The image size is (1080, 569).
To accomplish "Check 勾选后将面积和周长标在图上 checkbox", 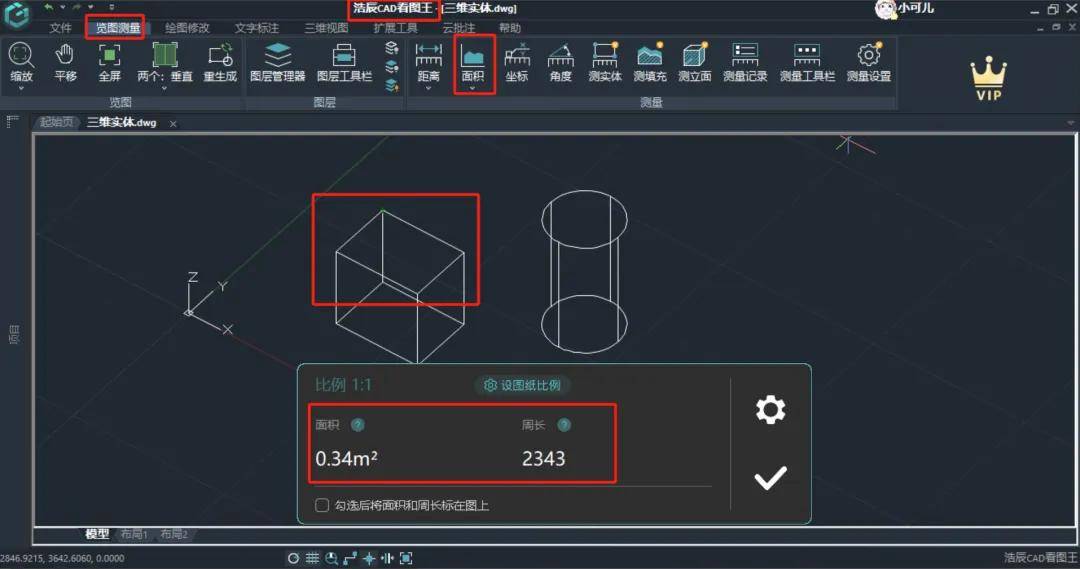I will (x=322, y=505).
